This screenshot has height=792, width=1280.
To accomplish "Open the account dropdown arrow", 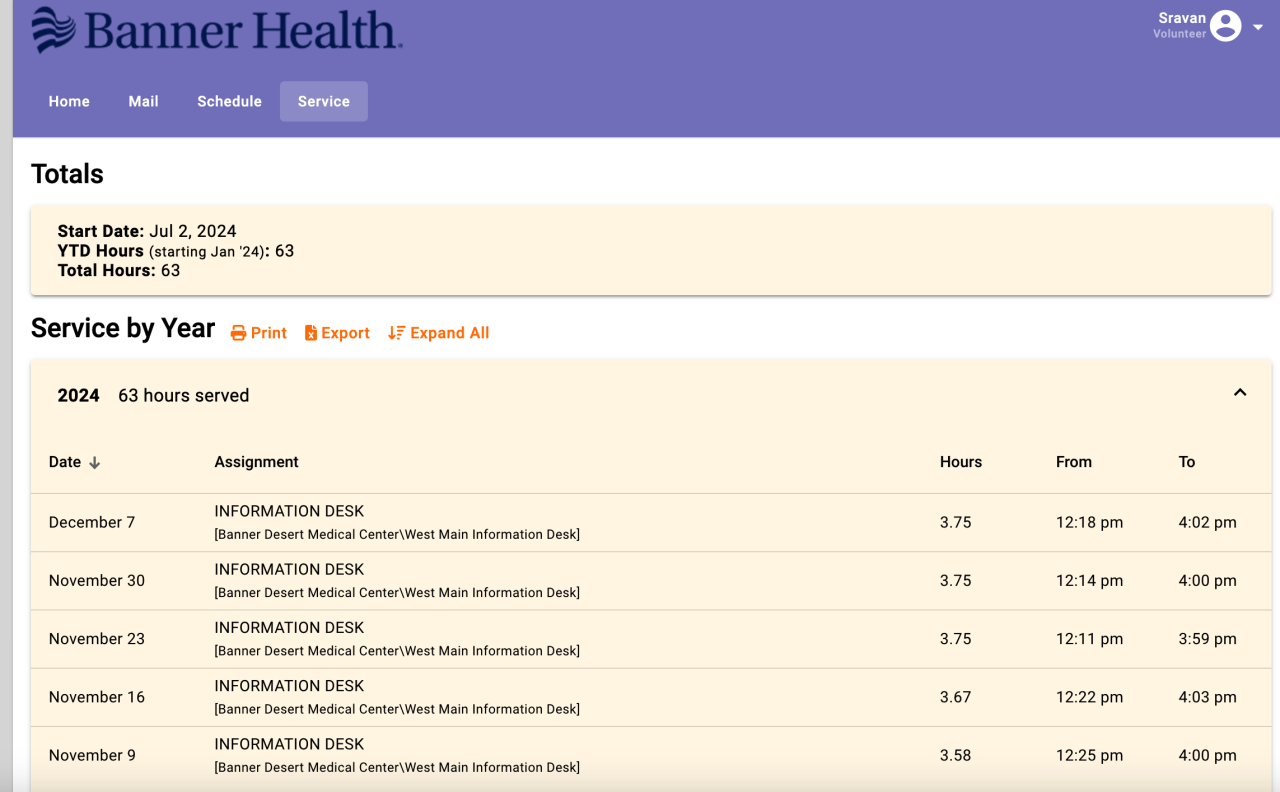I will pos(1258,27).
